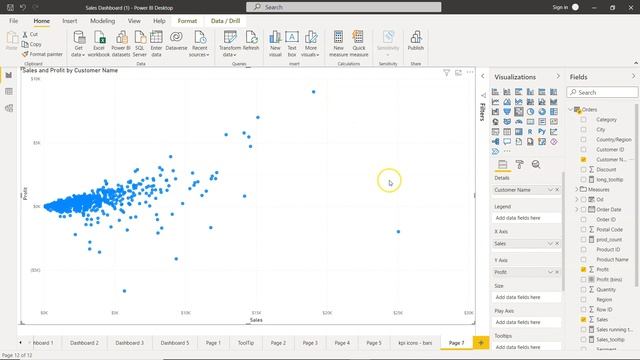The height and width of the screenshot is (360, 640).
Task: Select the Funnel visual
Action: click(x=507, y=111)
